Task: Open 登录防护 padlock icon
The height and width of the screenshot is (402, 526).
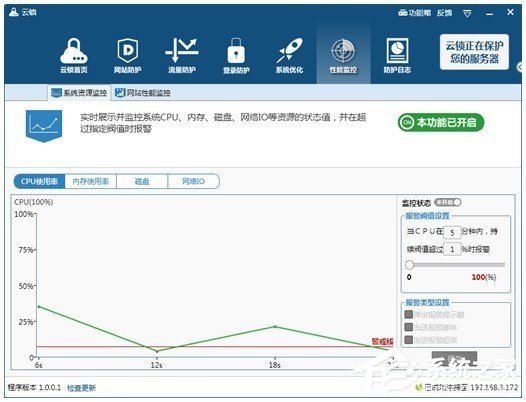Action: coord(236,55)
